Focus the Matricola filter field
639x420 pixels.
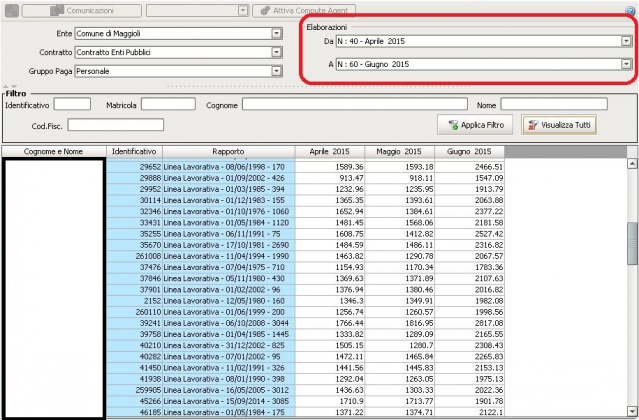coord(168,104)
